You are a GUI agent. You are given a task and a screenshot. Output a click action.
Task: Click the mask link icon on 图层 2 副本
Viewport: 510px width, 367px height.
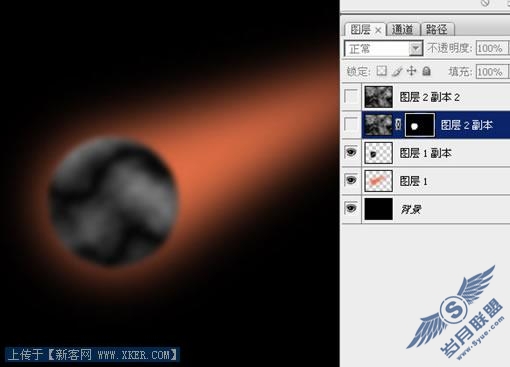pyautogui.click(x=398, y=125)
